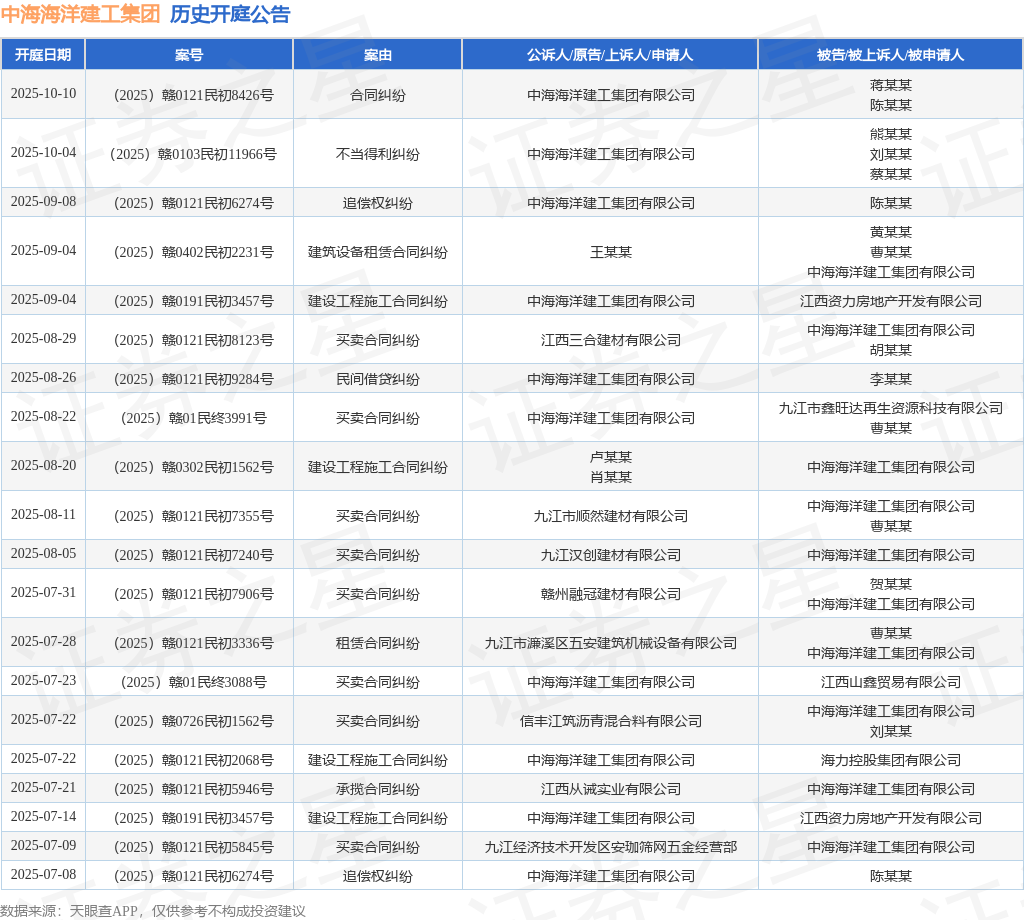Click the date 2025-08-11
Viewport: 1024px width, 920px height.
43,515
